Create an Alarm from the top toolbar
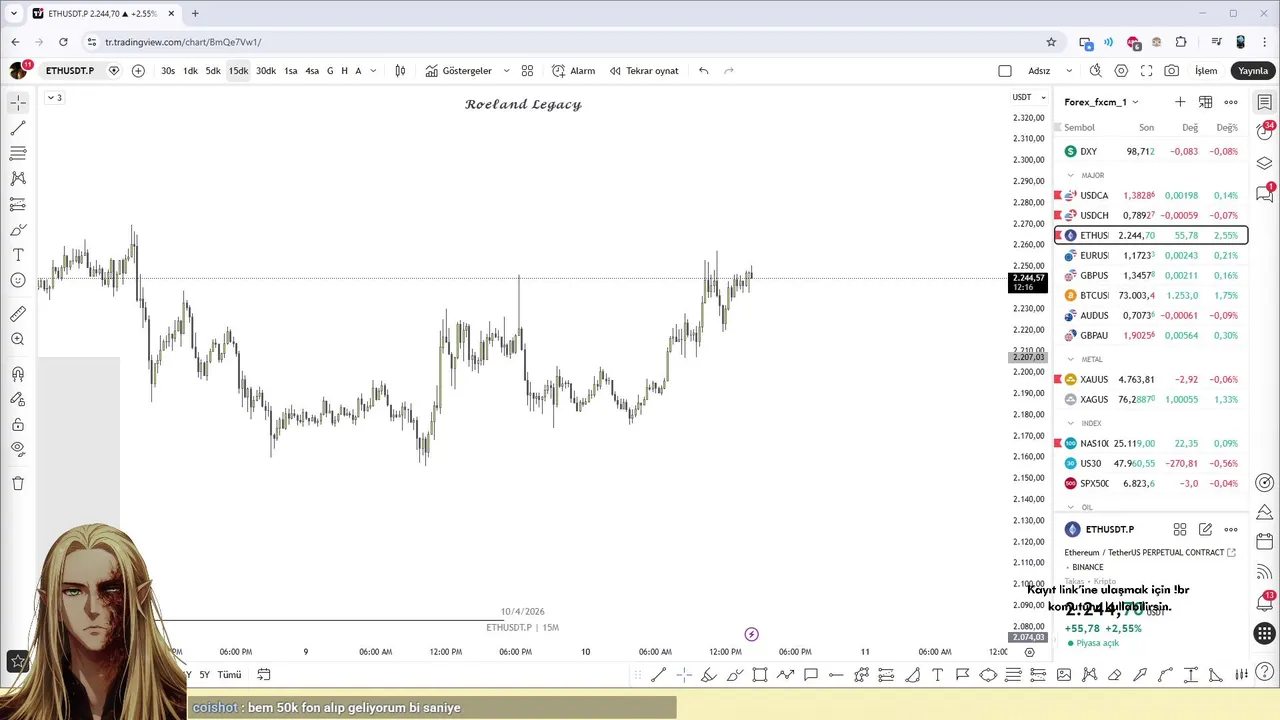Screen dimensions: 1280x720 (x=574, y=71)
